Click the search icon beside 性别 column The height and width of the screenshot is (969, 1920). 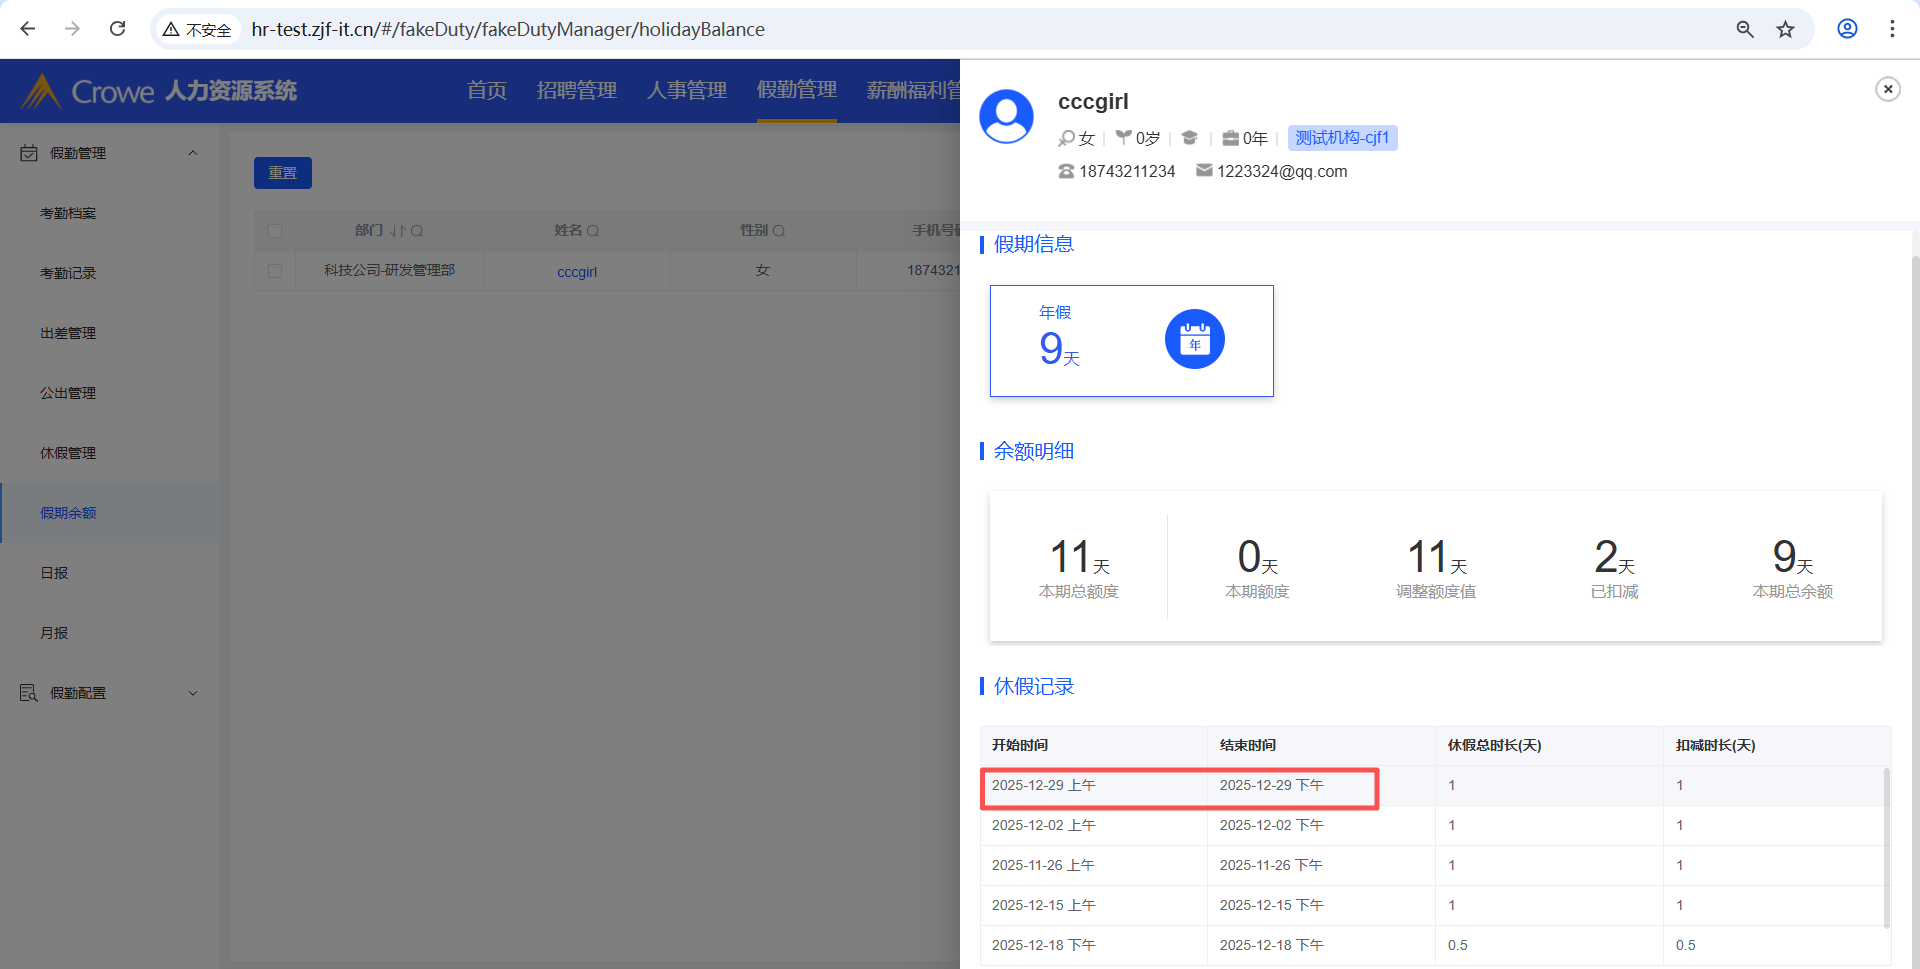(779, 231)
